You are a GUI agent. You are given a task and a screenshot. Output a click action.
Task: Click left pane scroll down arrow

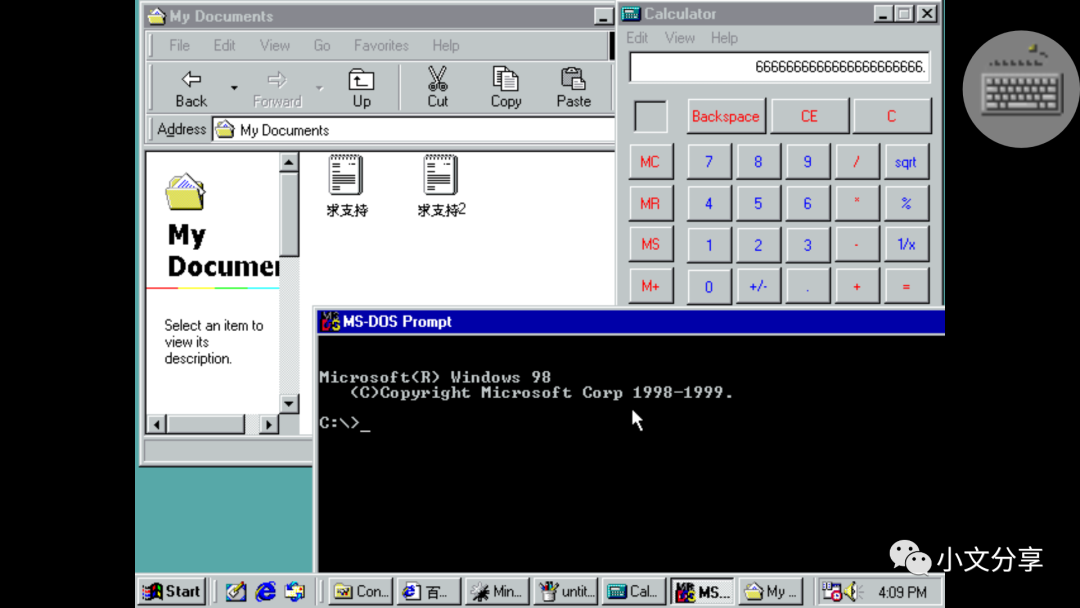click(x=289, y=403)
